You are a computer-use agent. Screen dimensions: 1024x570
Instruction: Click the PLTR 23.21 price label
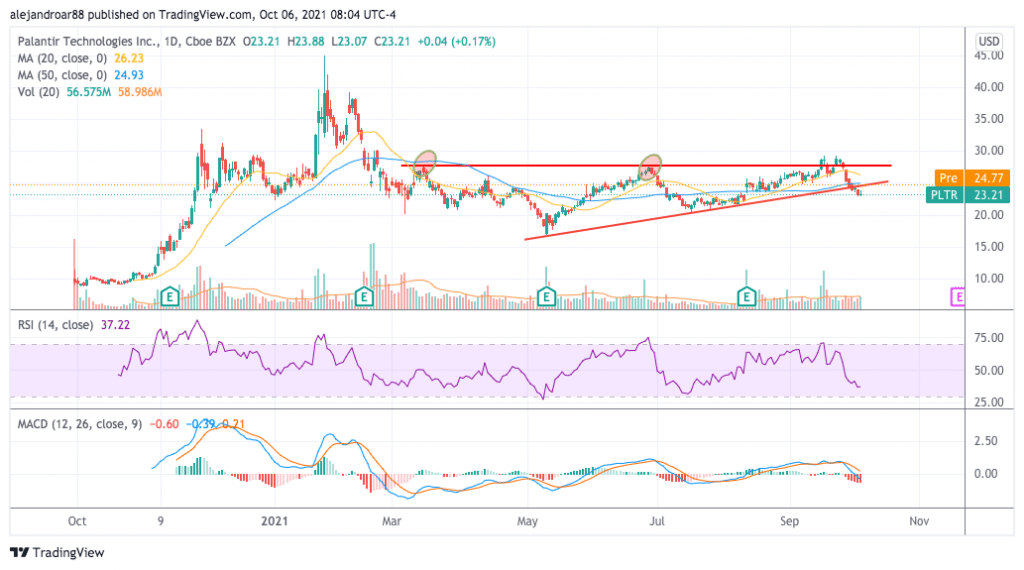[968, 195]
